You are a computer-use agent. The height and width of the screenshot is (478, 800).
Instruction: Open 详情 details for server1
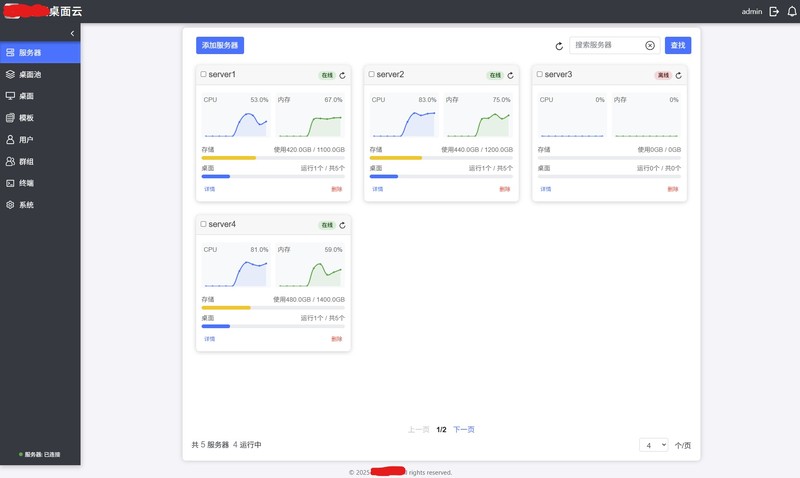210,189
